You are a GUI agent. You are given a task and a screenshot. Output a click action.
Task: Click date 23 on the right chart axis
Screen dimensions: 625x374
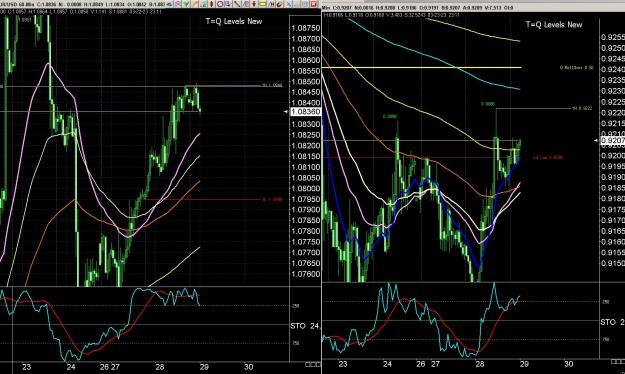(x=343, y=364)
